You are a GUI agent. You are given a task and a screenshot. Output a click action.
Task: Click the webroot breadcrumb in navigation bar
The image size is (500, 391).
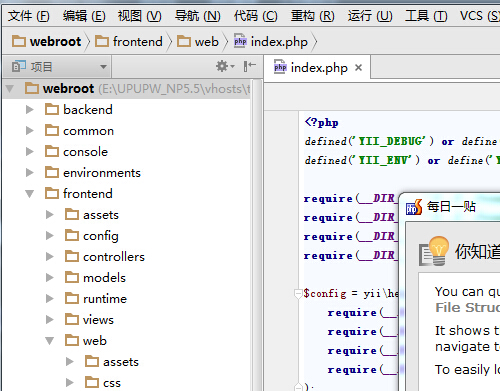click(47, 42)
